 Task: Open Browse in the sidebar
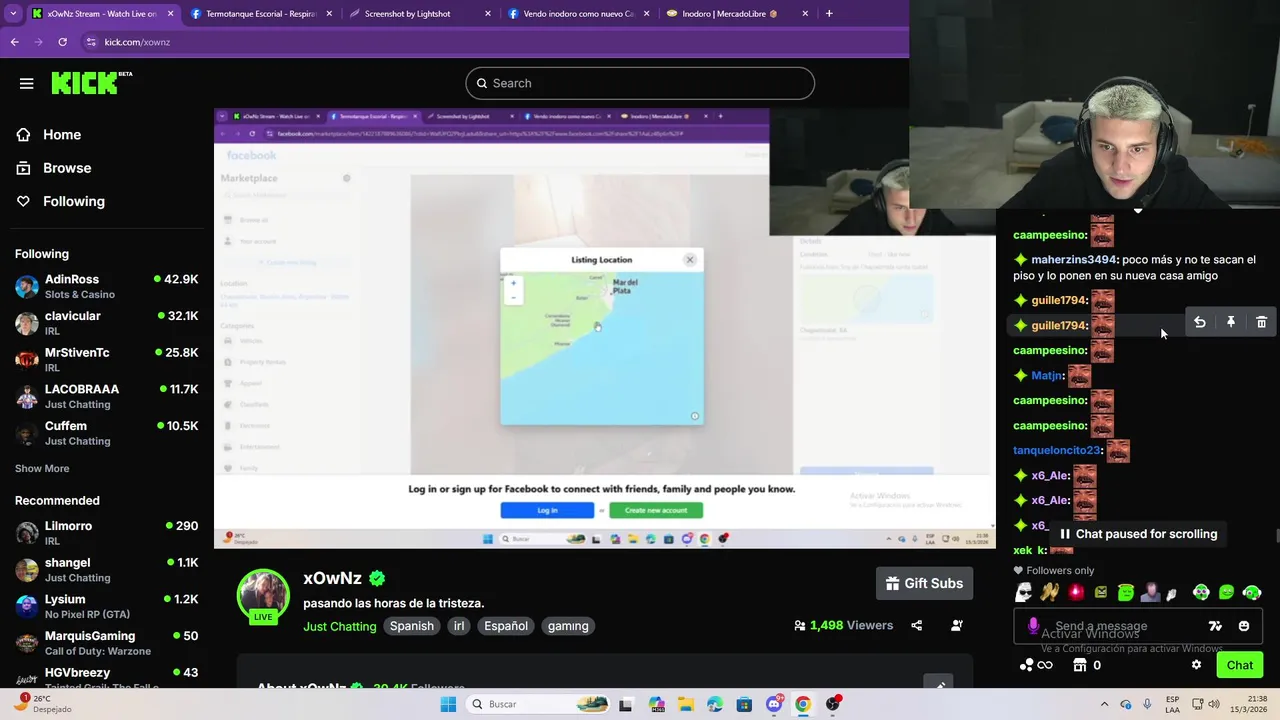tap(66, 168)
